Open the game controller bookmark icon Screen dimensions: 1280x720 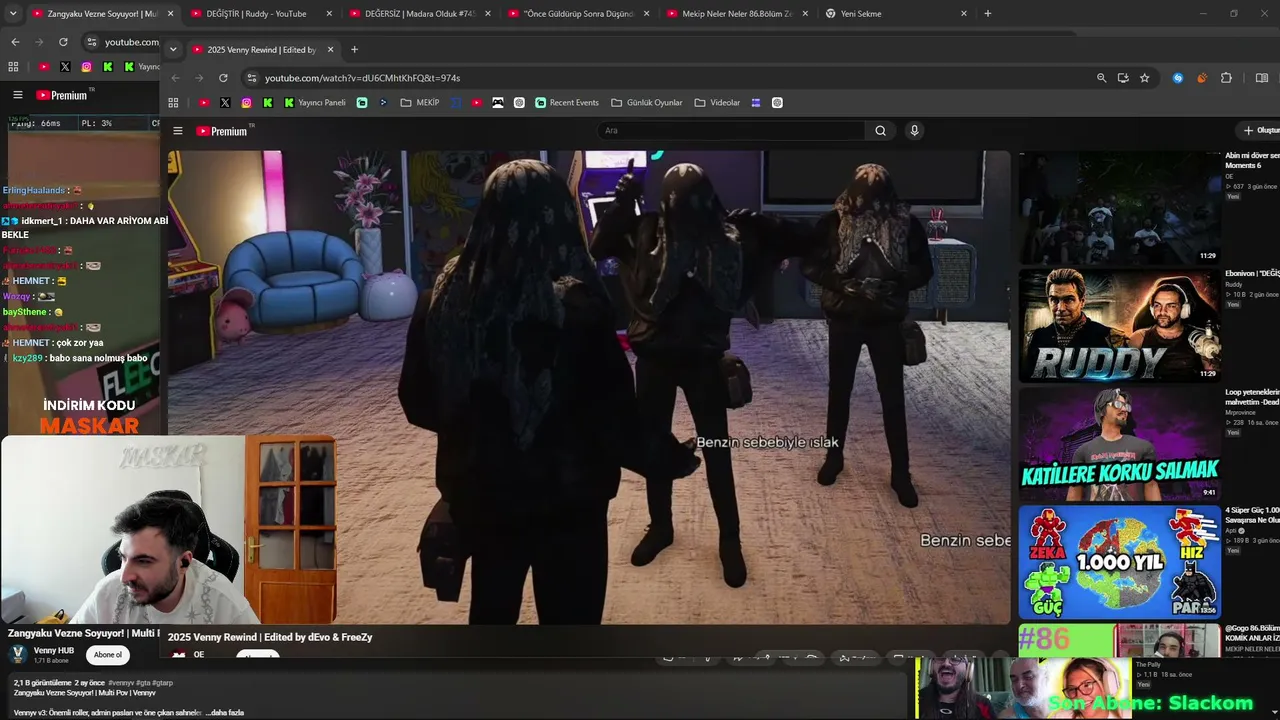point(498,103)
